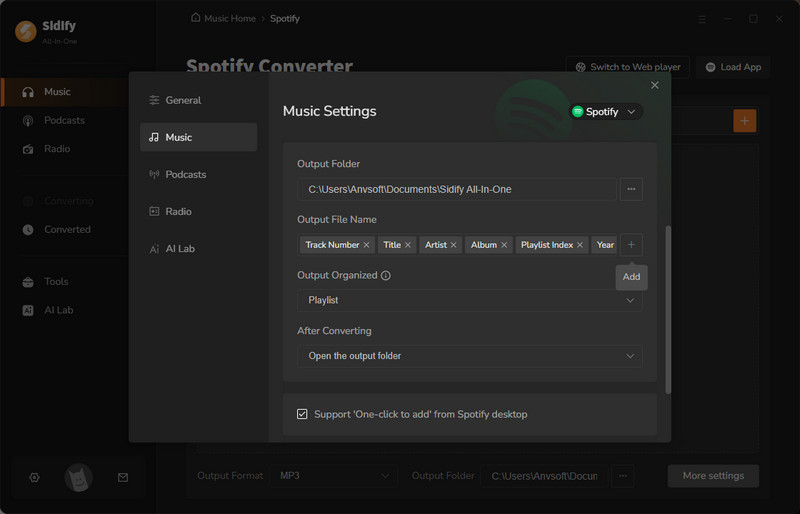Click the settings dialog scrollbar

668,309
